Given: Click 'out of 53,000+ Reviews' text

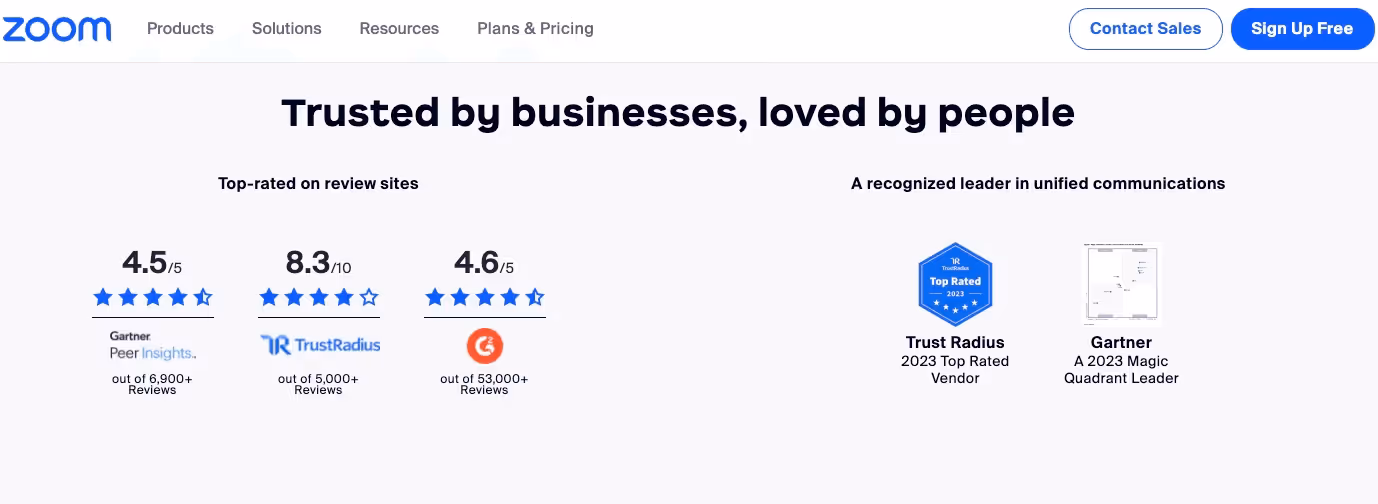Looking at the screenshot, I should [x=484, y=384].
